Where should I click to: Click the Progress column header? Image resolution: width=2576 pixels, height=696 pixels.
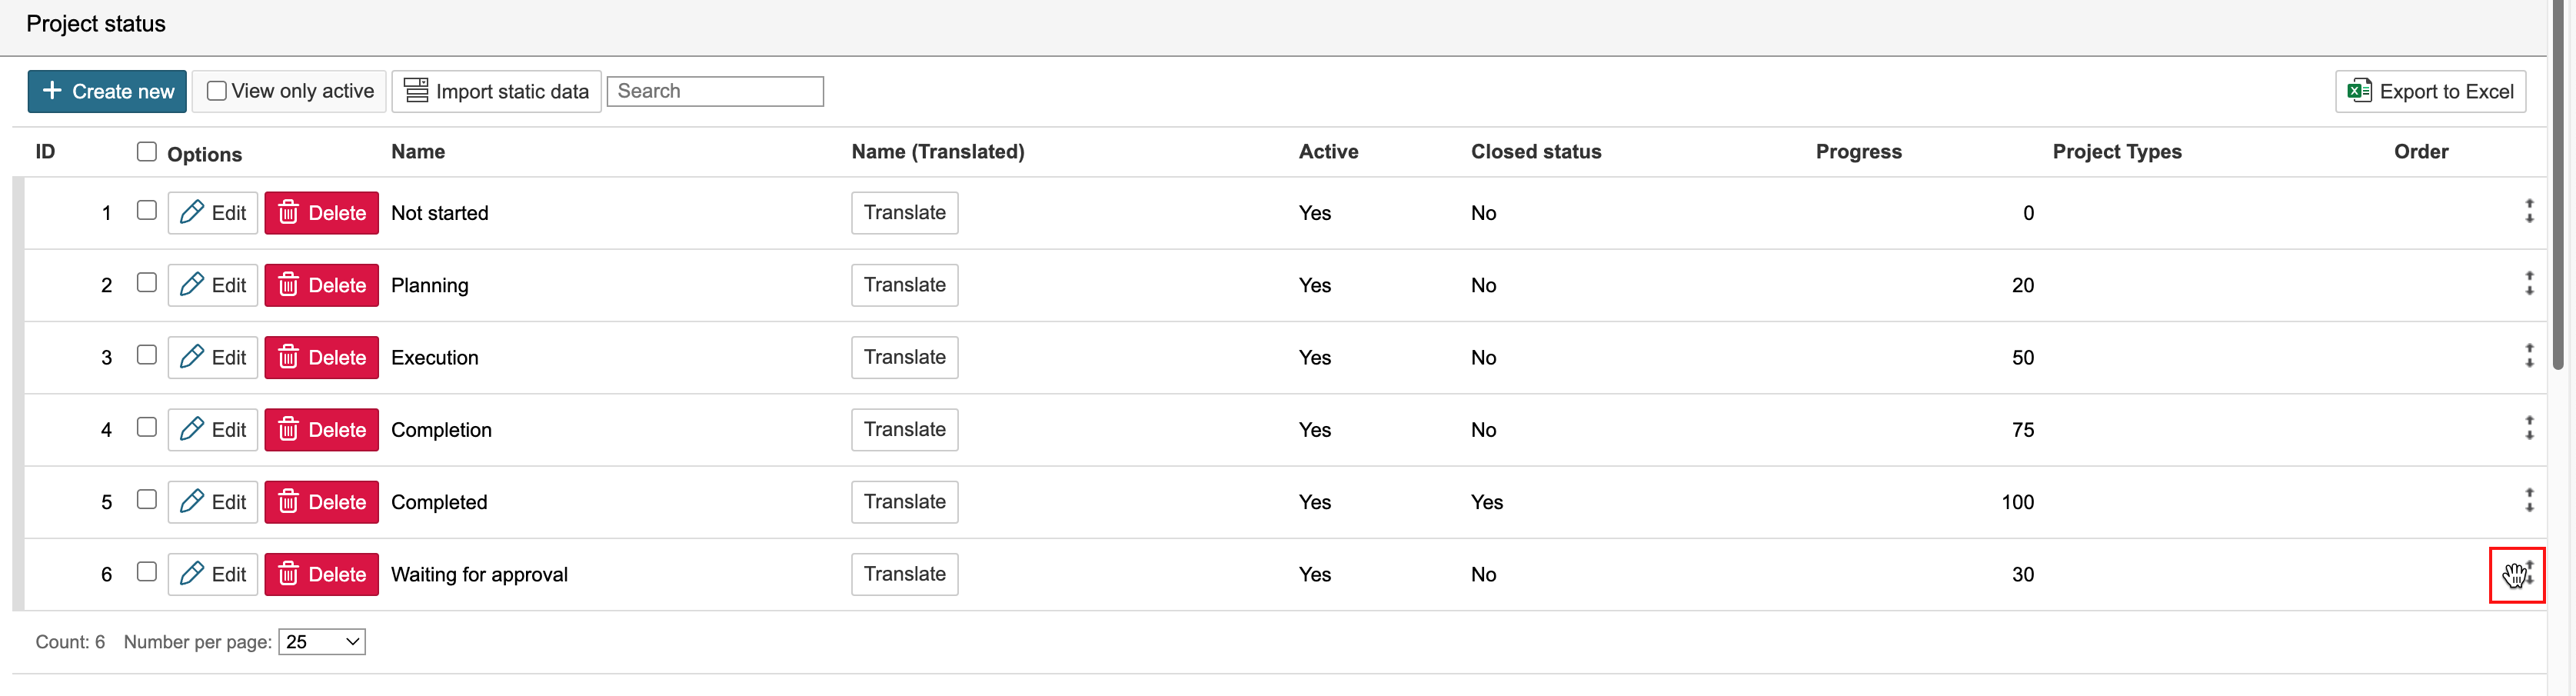click(1858, 152)
